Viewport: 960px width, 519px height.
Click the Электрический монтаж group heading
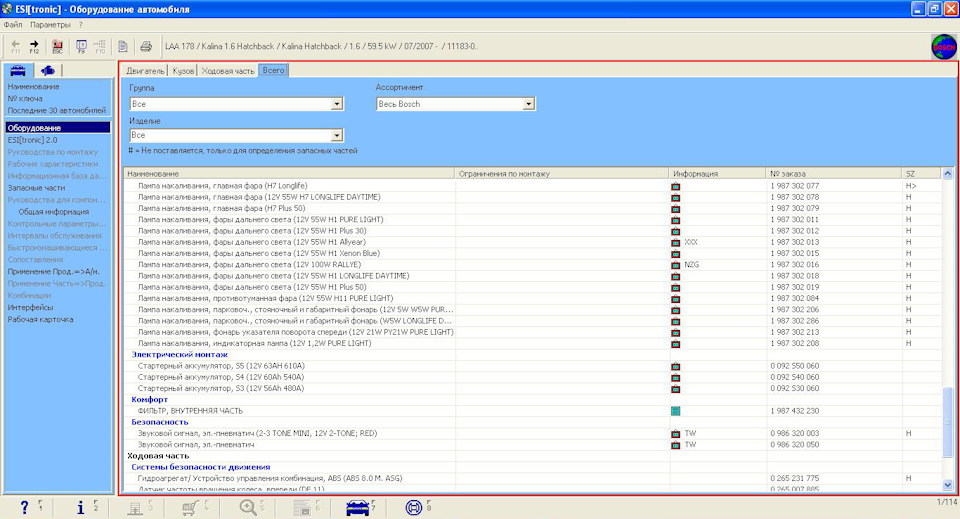[179, 354]
